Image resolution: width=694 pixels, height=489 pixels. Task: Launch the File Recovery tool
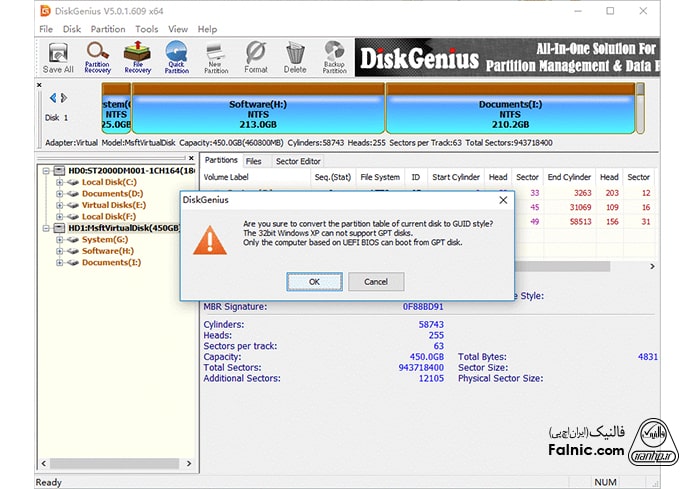point(137,57)
